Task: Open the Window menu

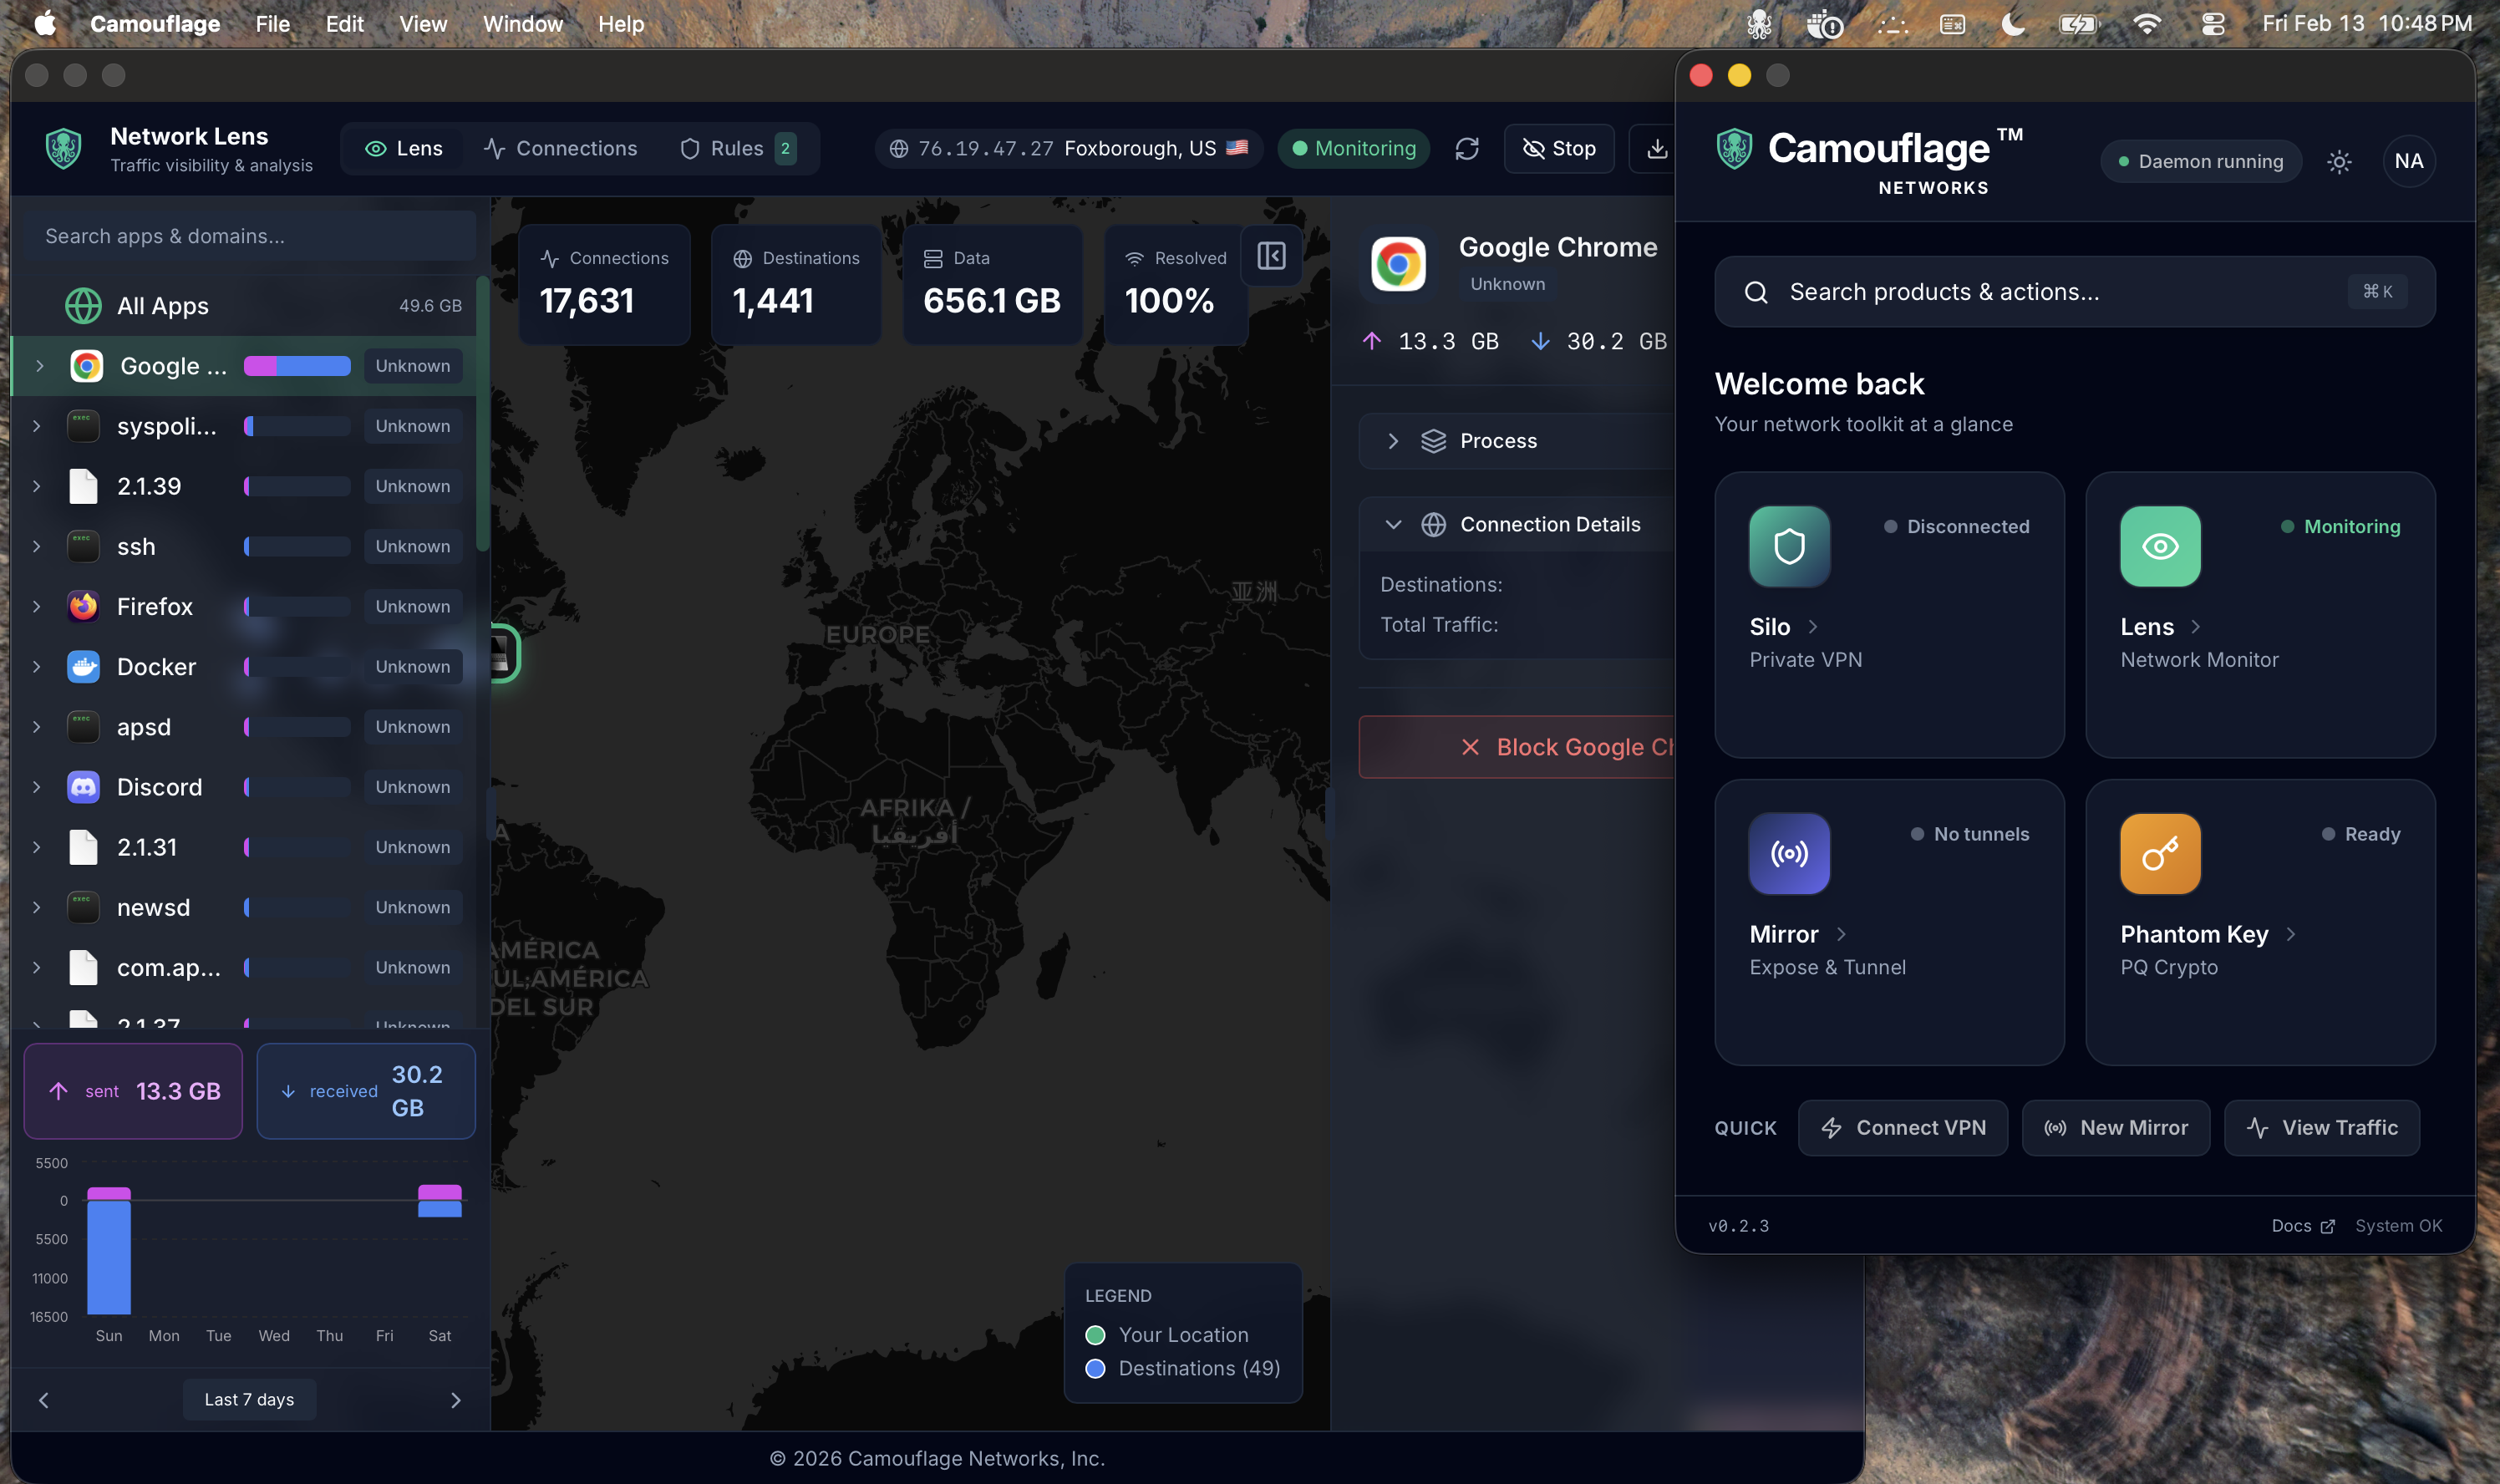Action: [523, 24]
